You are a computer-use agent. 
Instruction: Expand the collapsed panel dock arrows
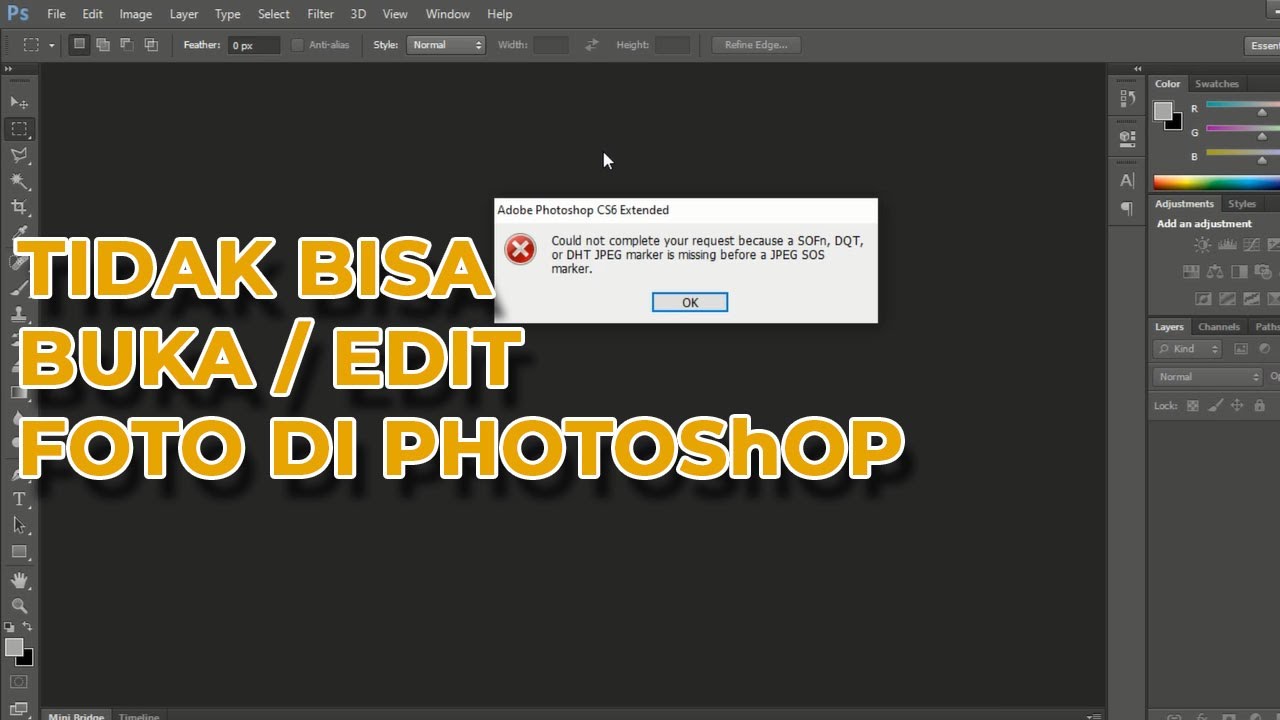tap(1136, 69)
